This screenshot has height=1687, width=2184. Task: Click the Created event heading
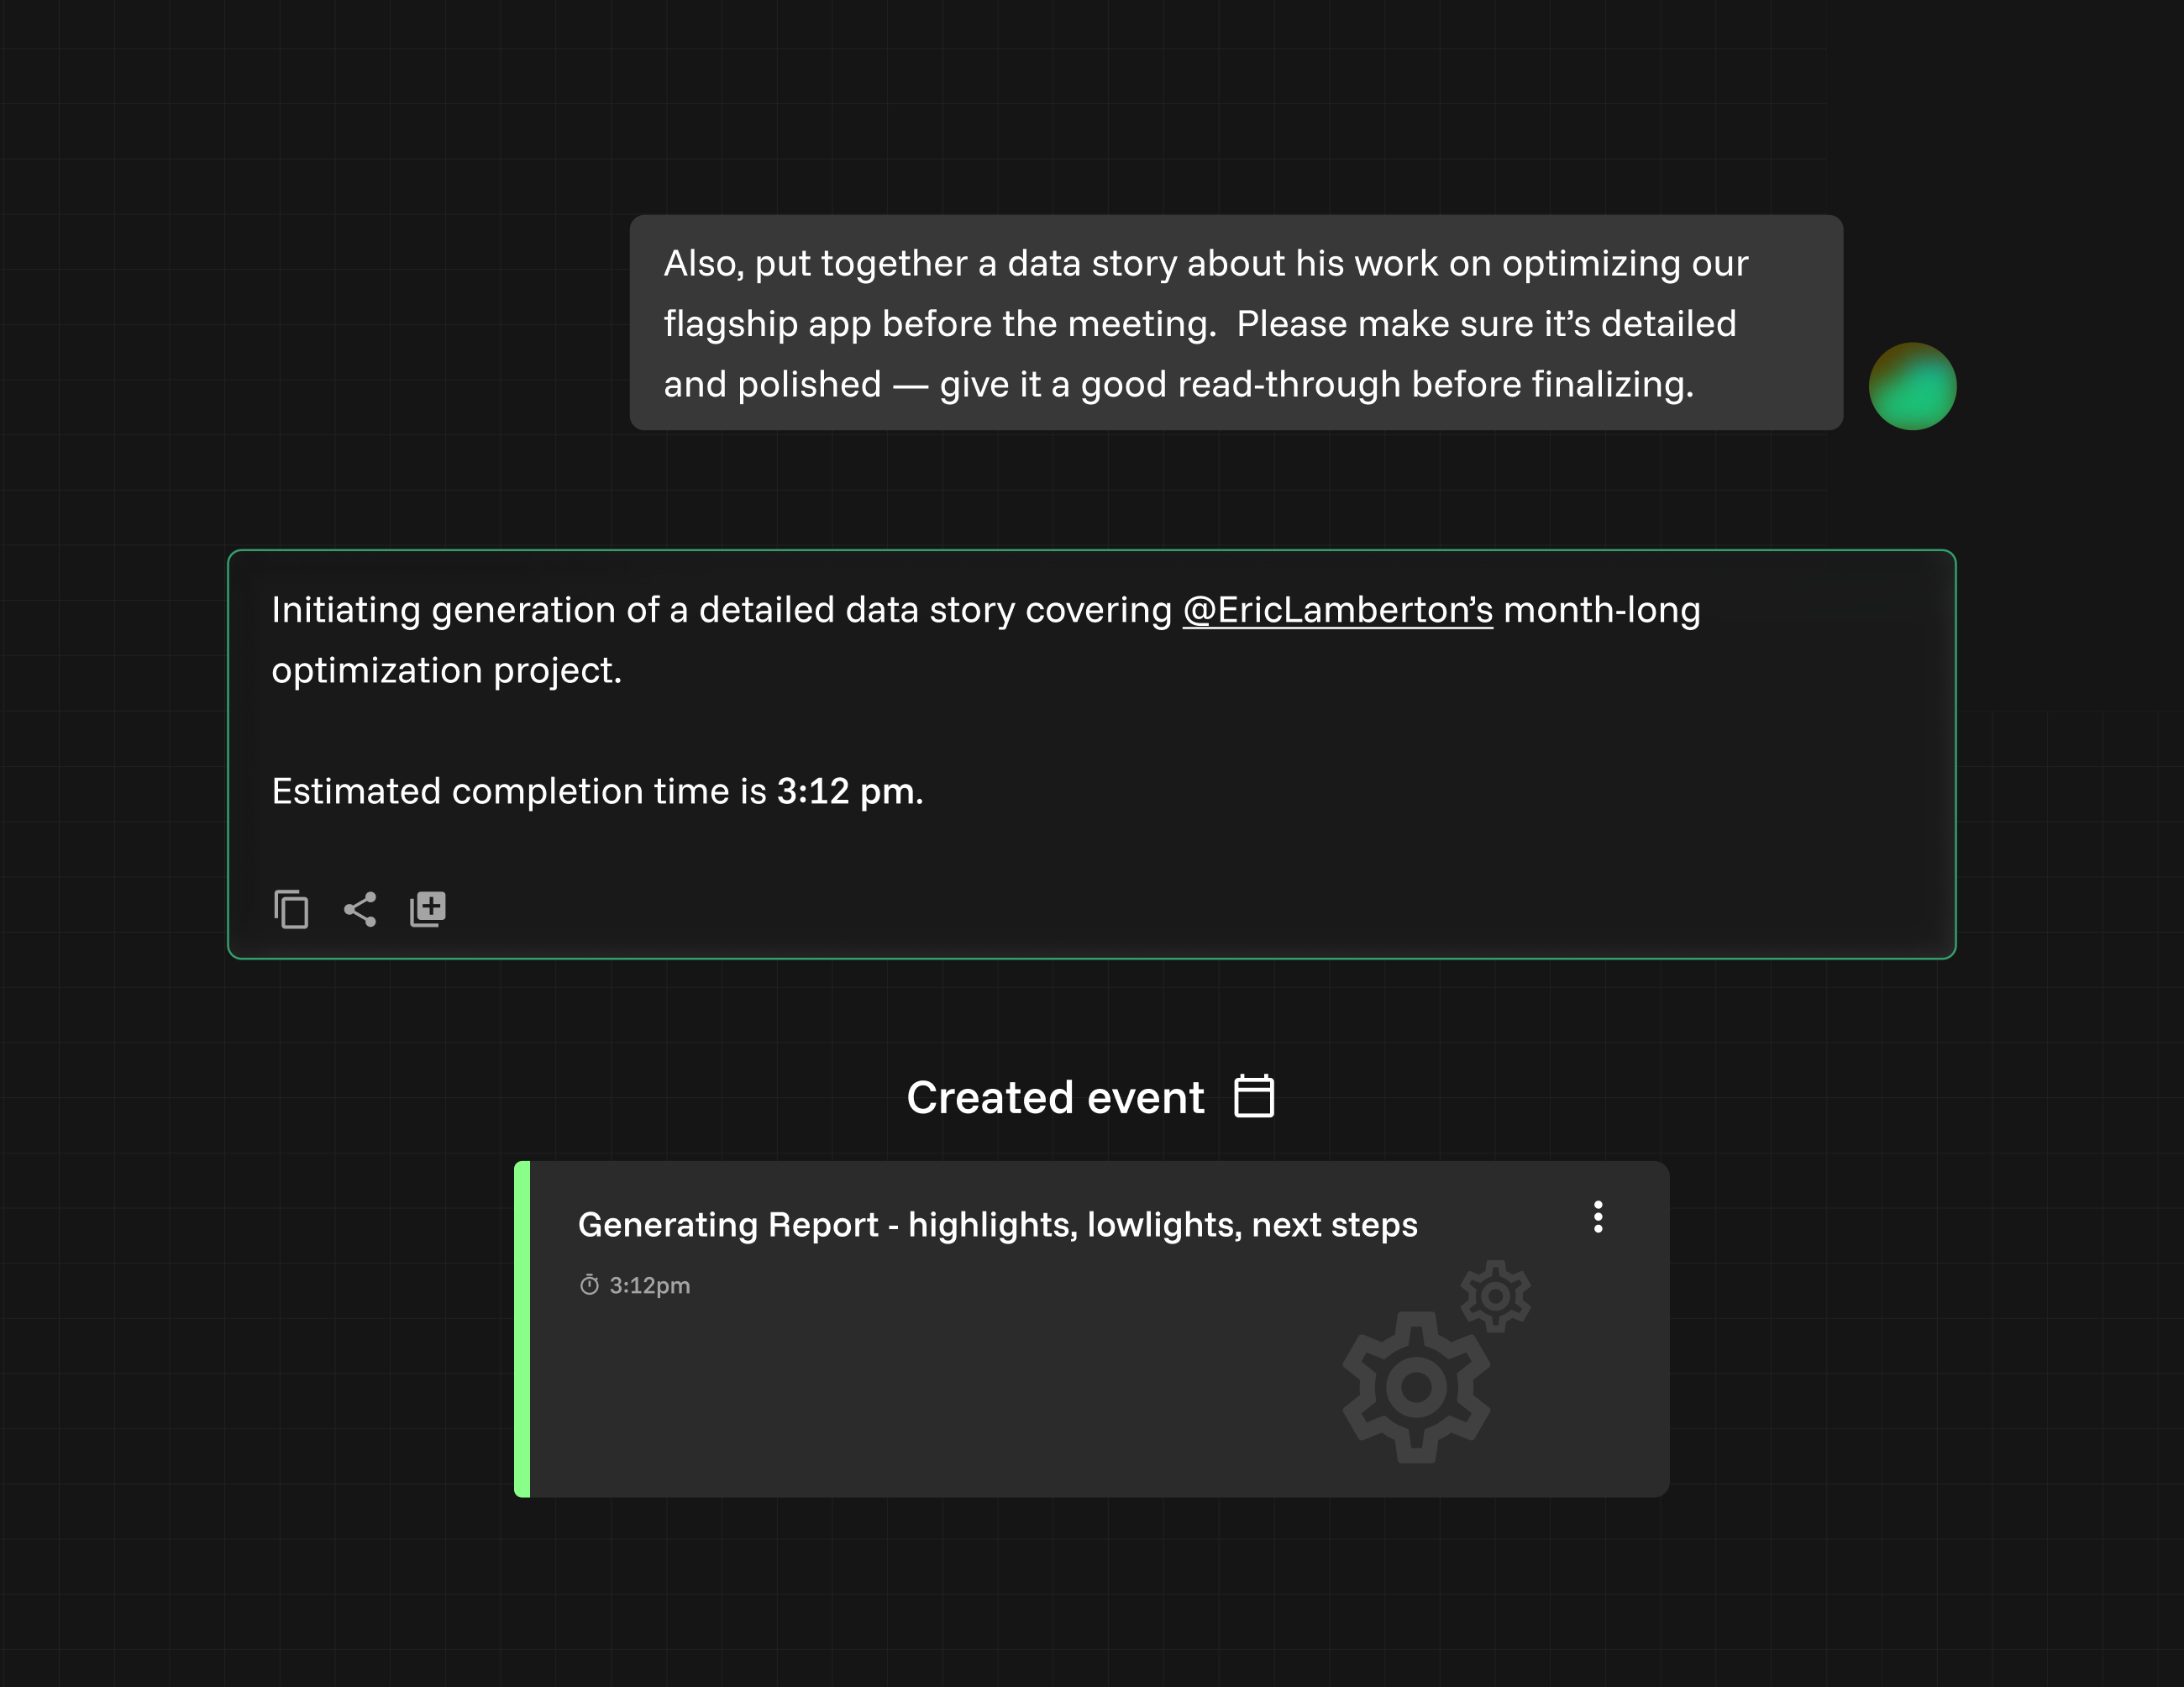click(1055, 1097)
